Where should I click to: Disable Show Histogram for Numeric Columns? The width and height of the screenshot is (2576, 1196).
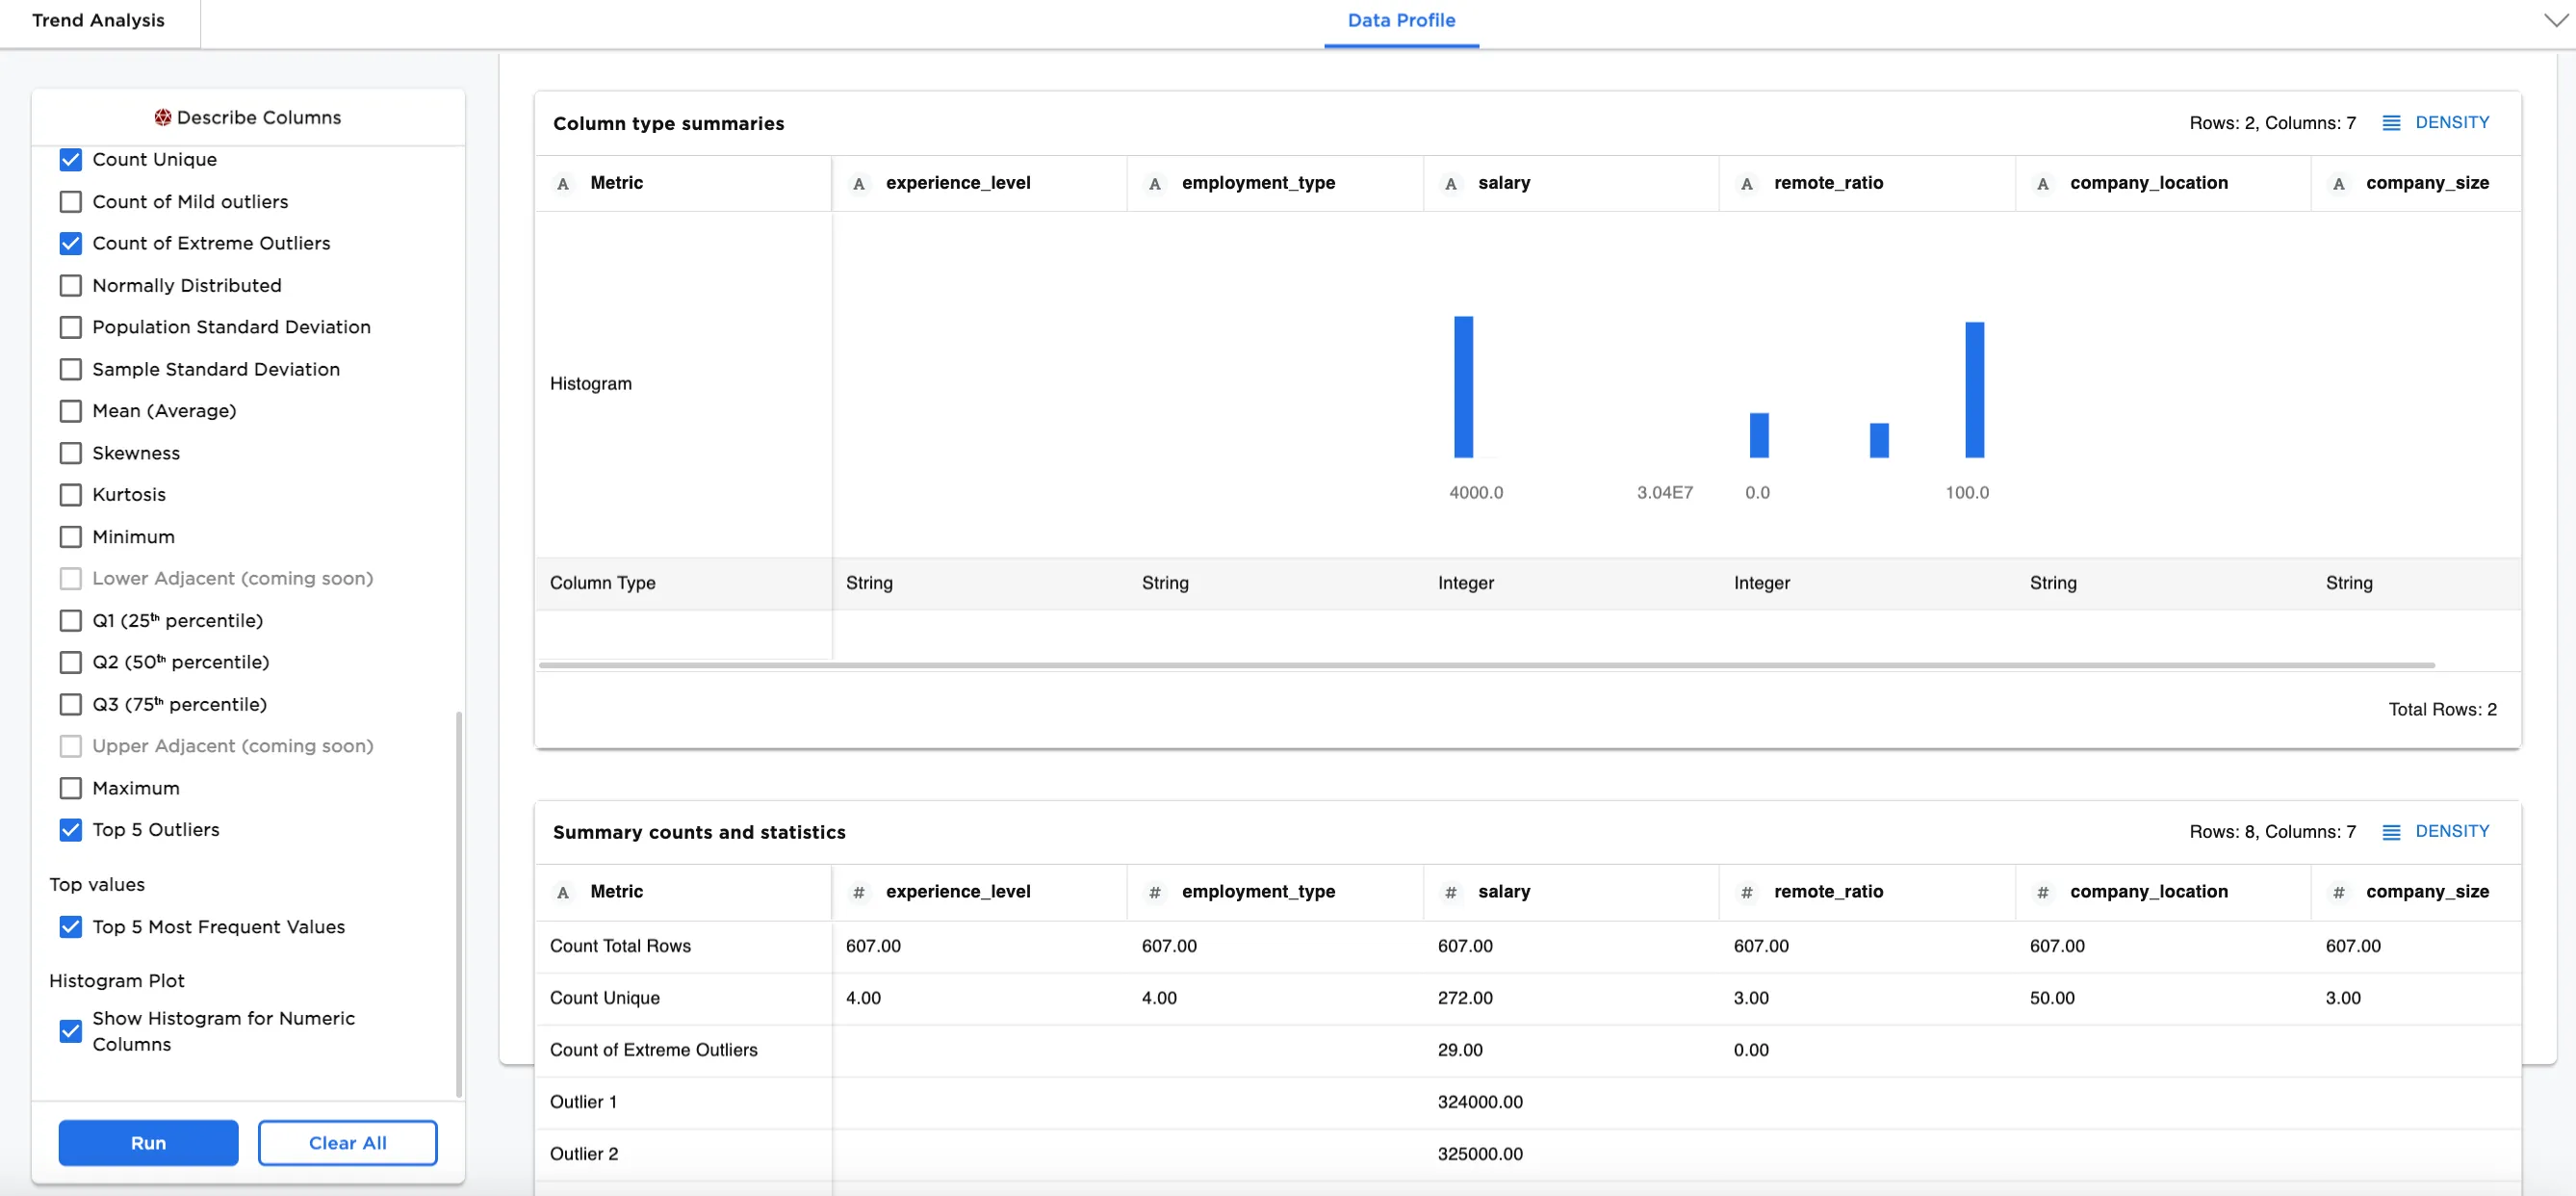click(70, 1031)
